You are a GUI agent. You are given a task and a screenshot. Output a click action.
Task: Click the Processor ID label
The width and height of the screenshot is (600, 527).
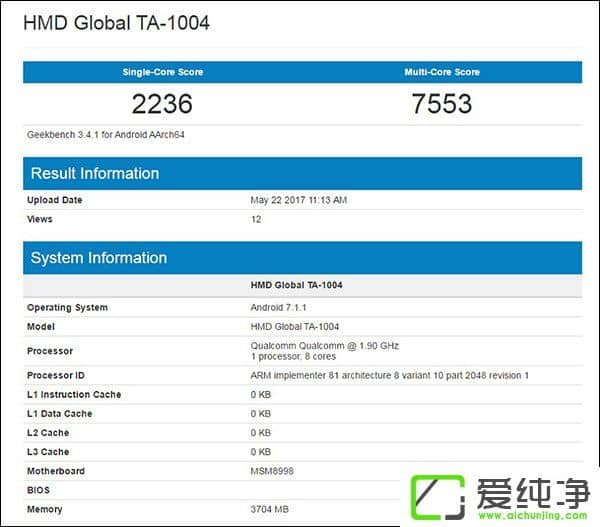56,375
